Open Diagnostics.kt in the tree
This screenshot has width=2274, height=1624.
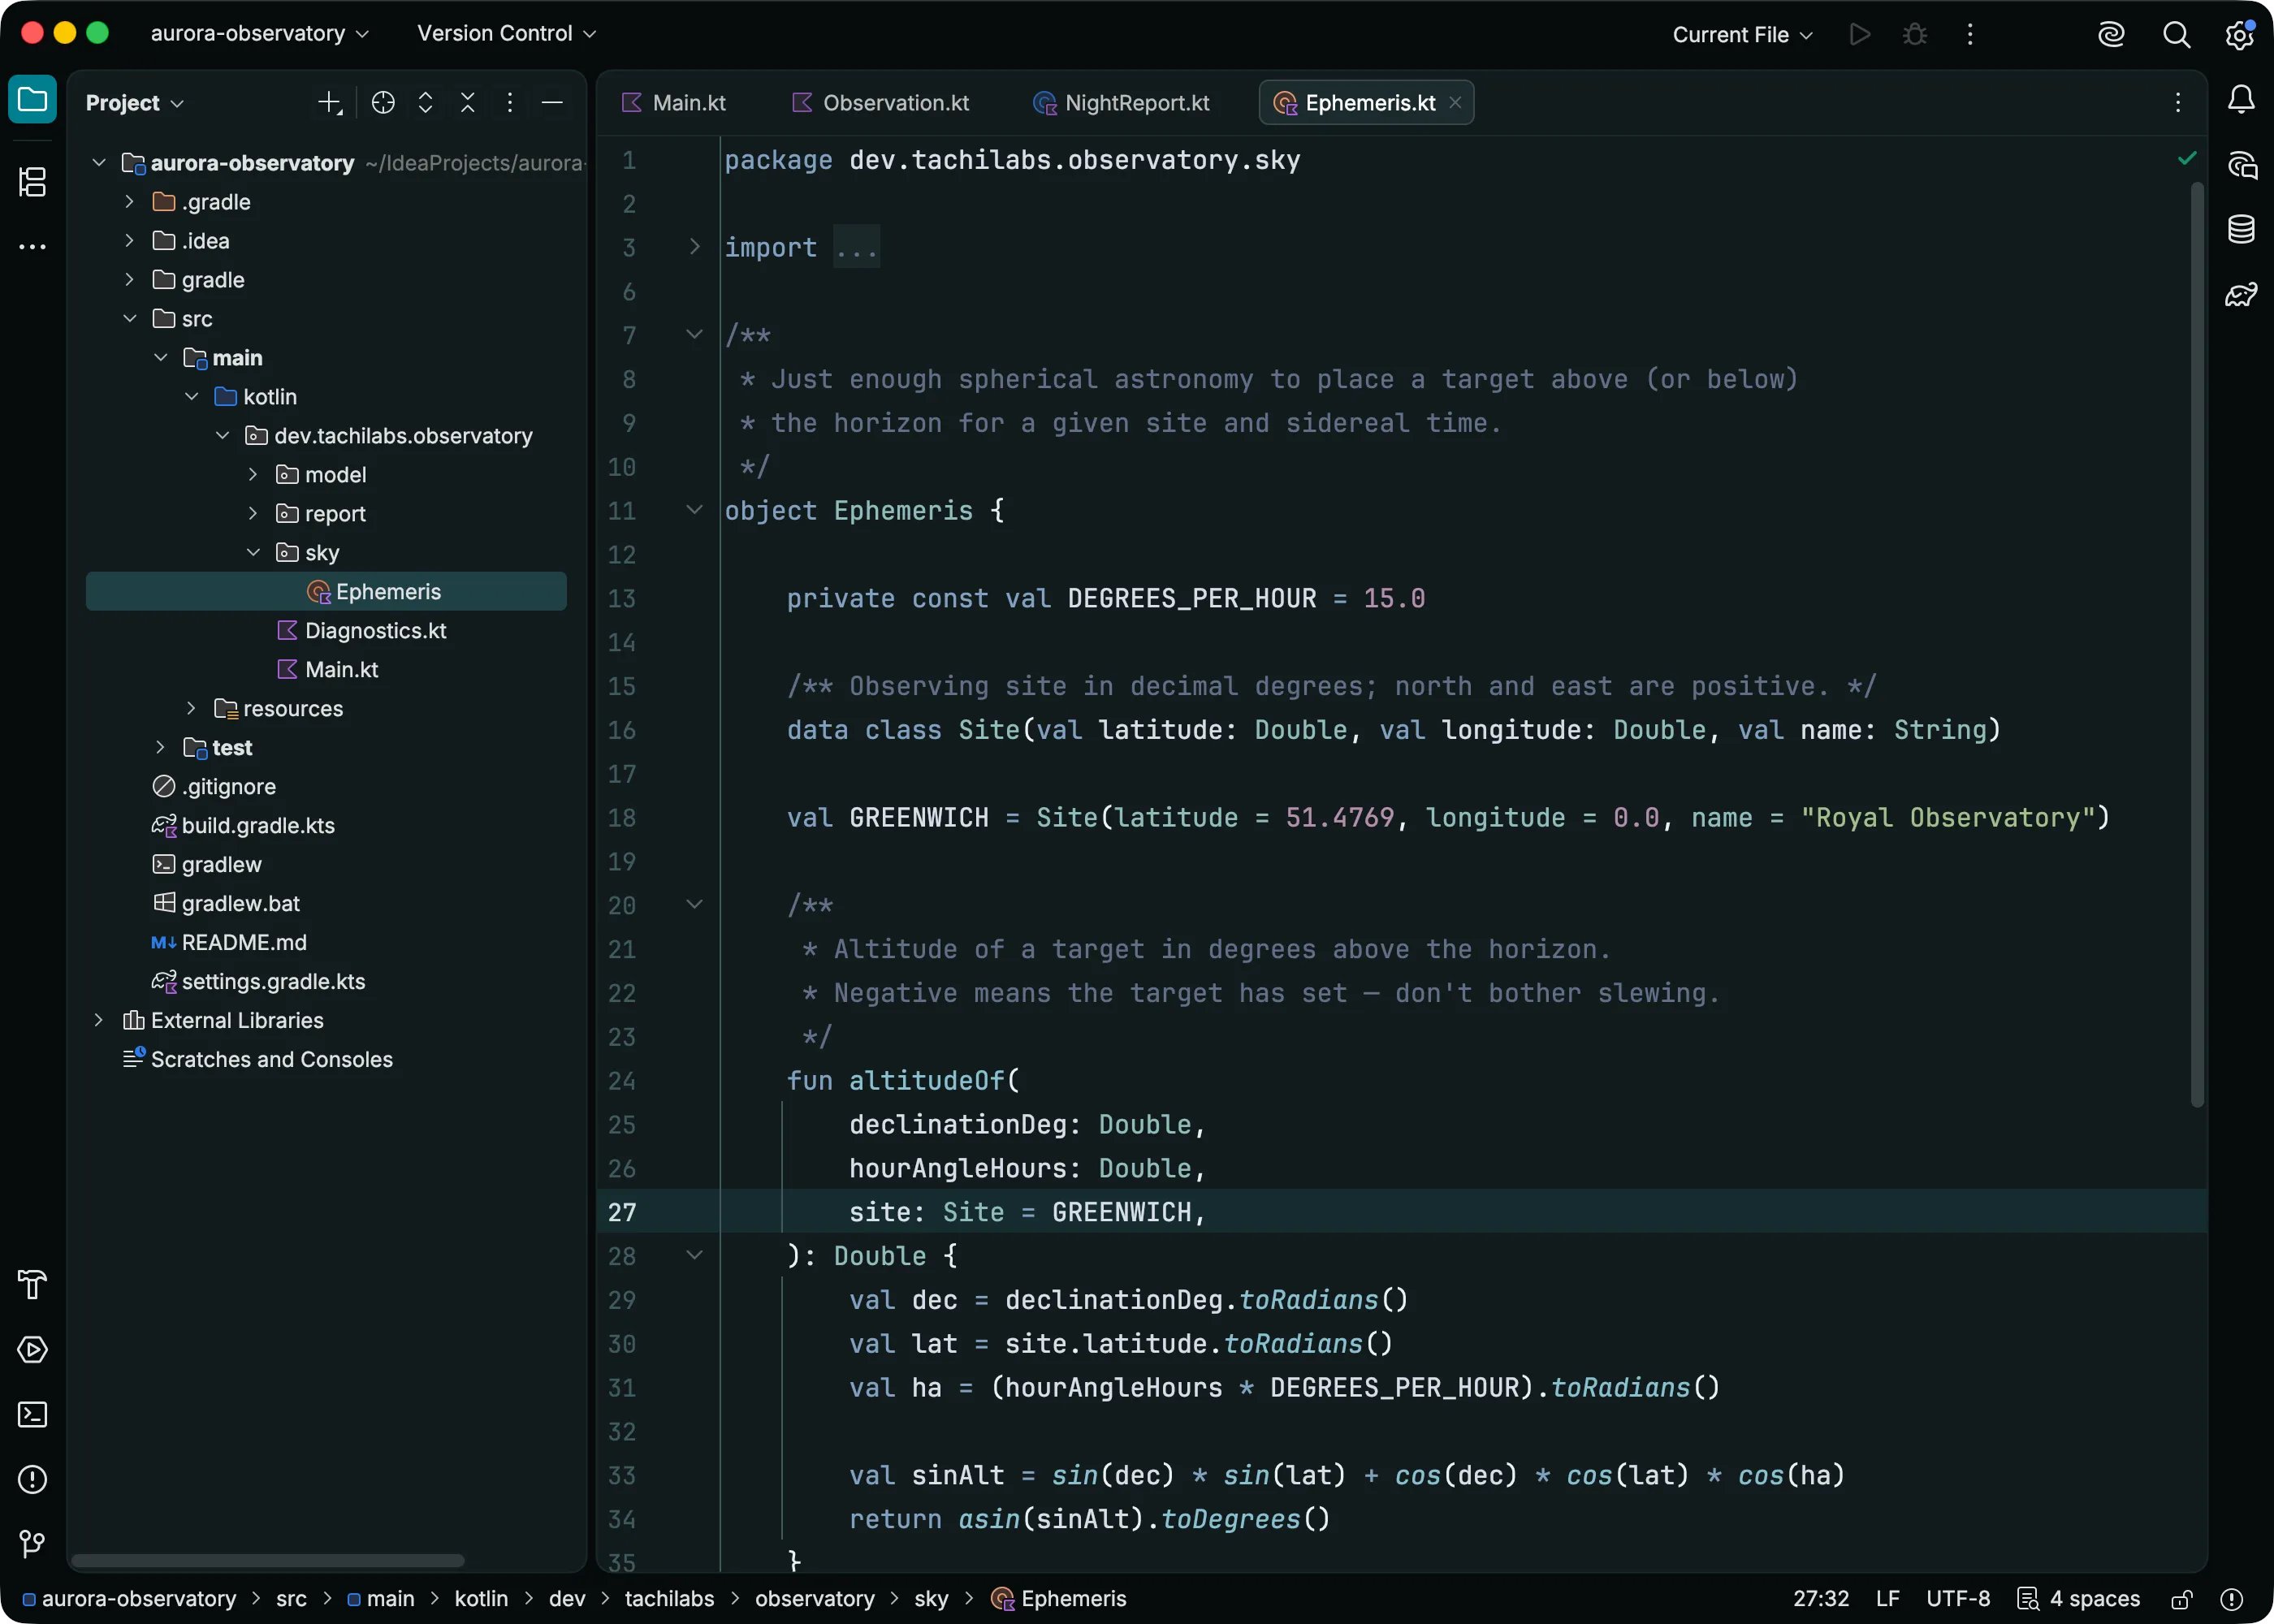(375, 631)
